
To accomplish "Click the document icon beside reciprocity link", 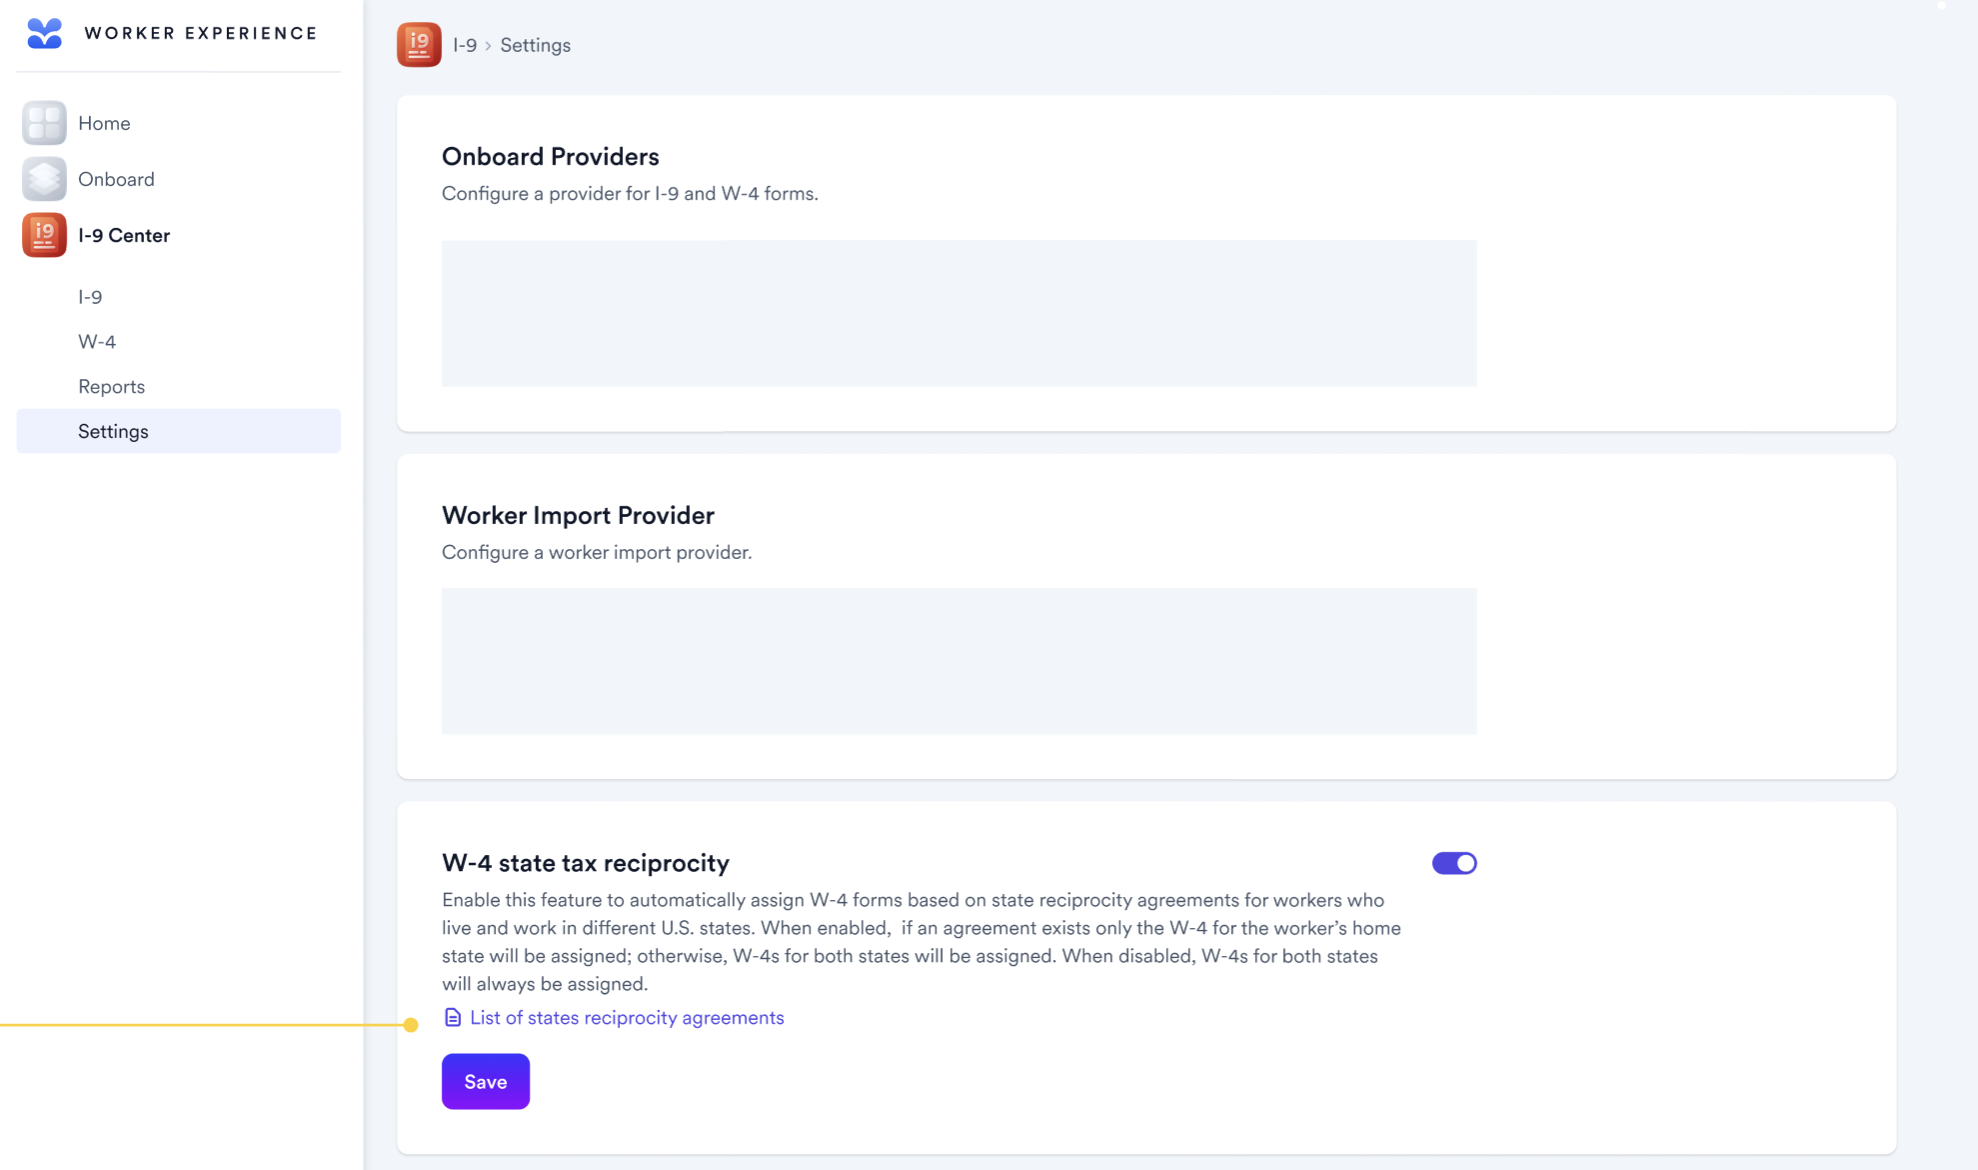I will tap(452, 1017).
